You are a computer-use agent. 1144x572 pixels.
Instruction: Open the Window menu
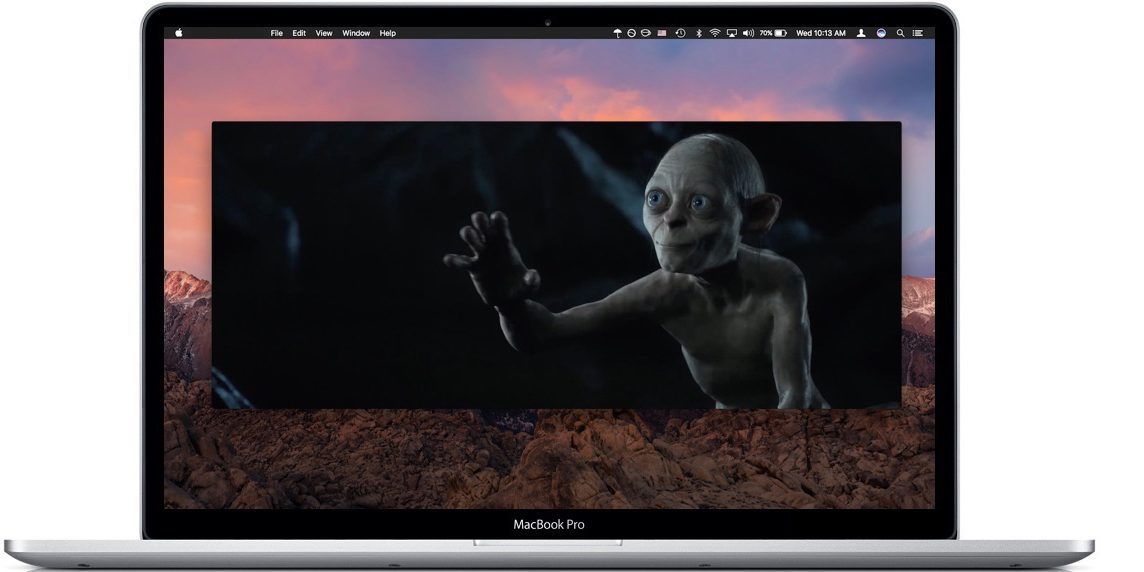356,33
